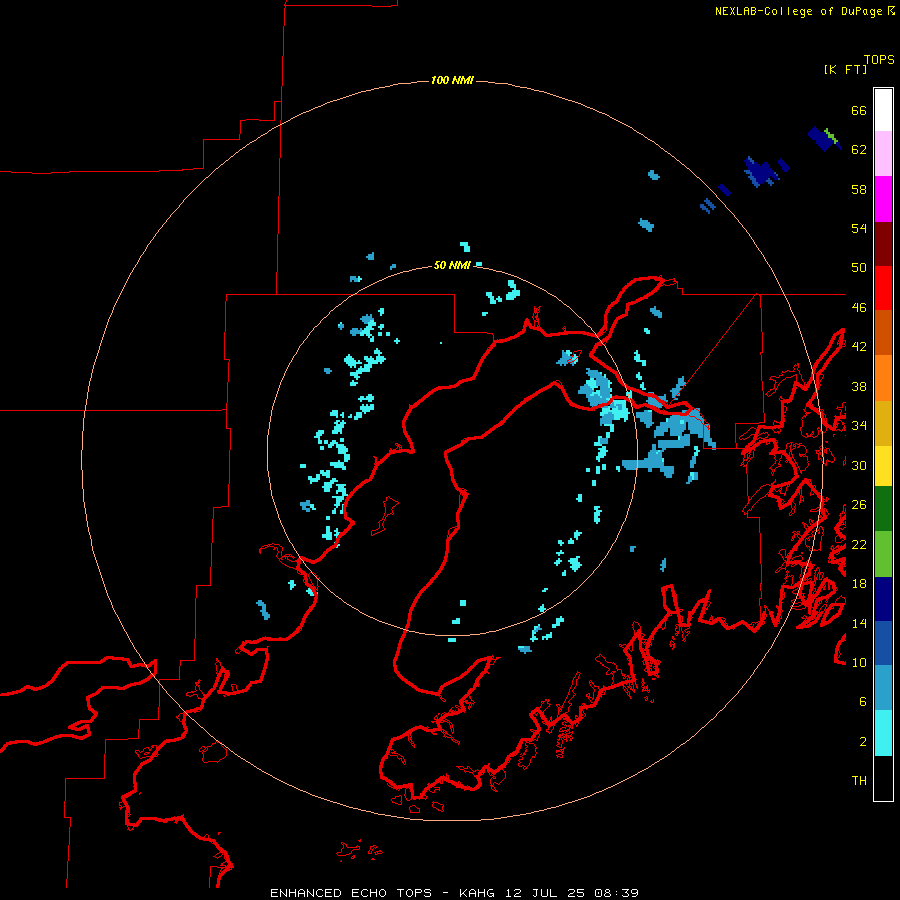Select the bright red legend swatch
The image size is (900, 900).
[x=883, y=288]
